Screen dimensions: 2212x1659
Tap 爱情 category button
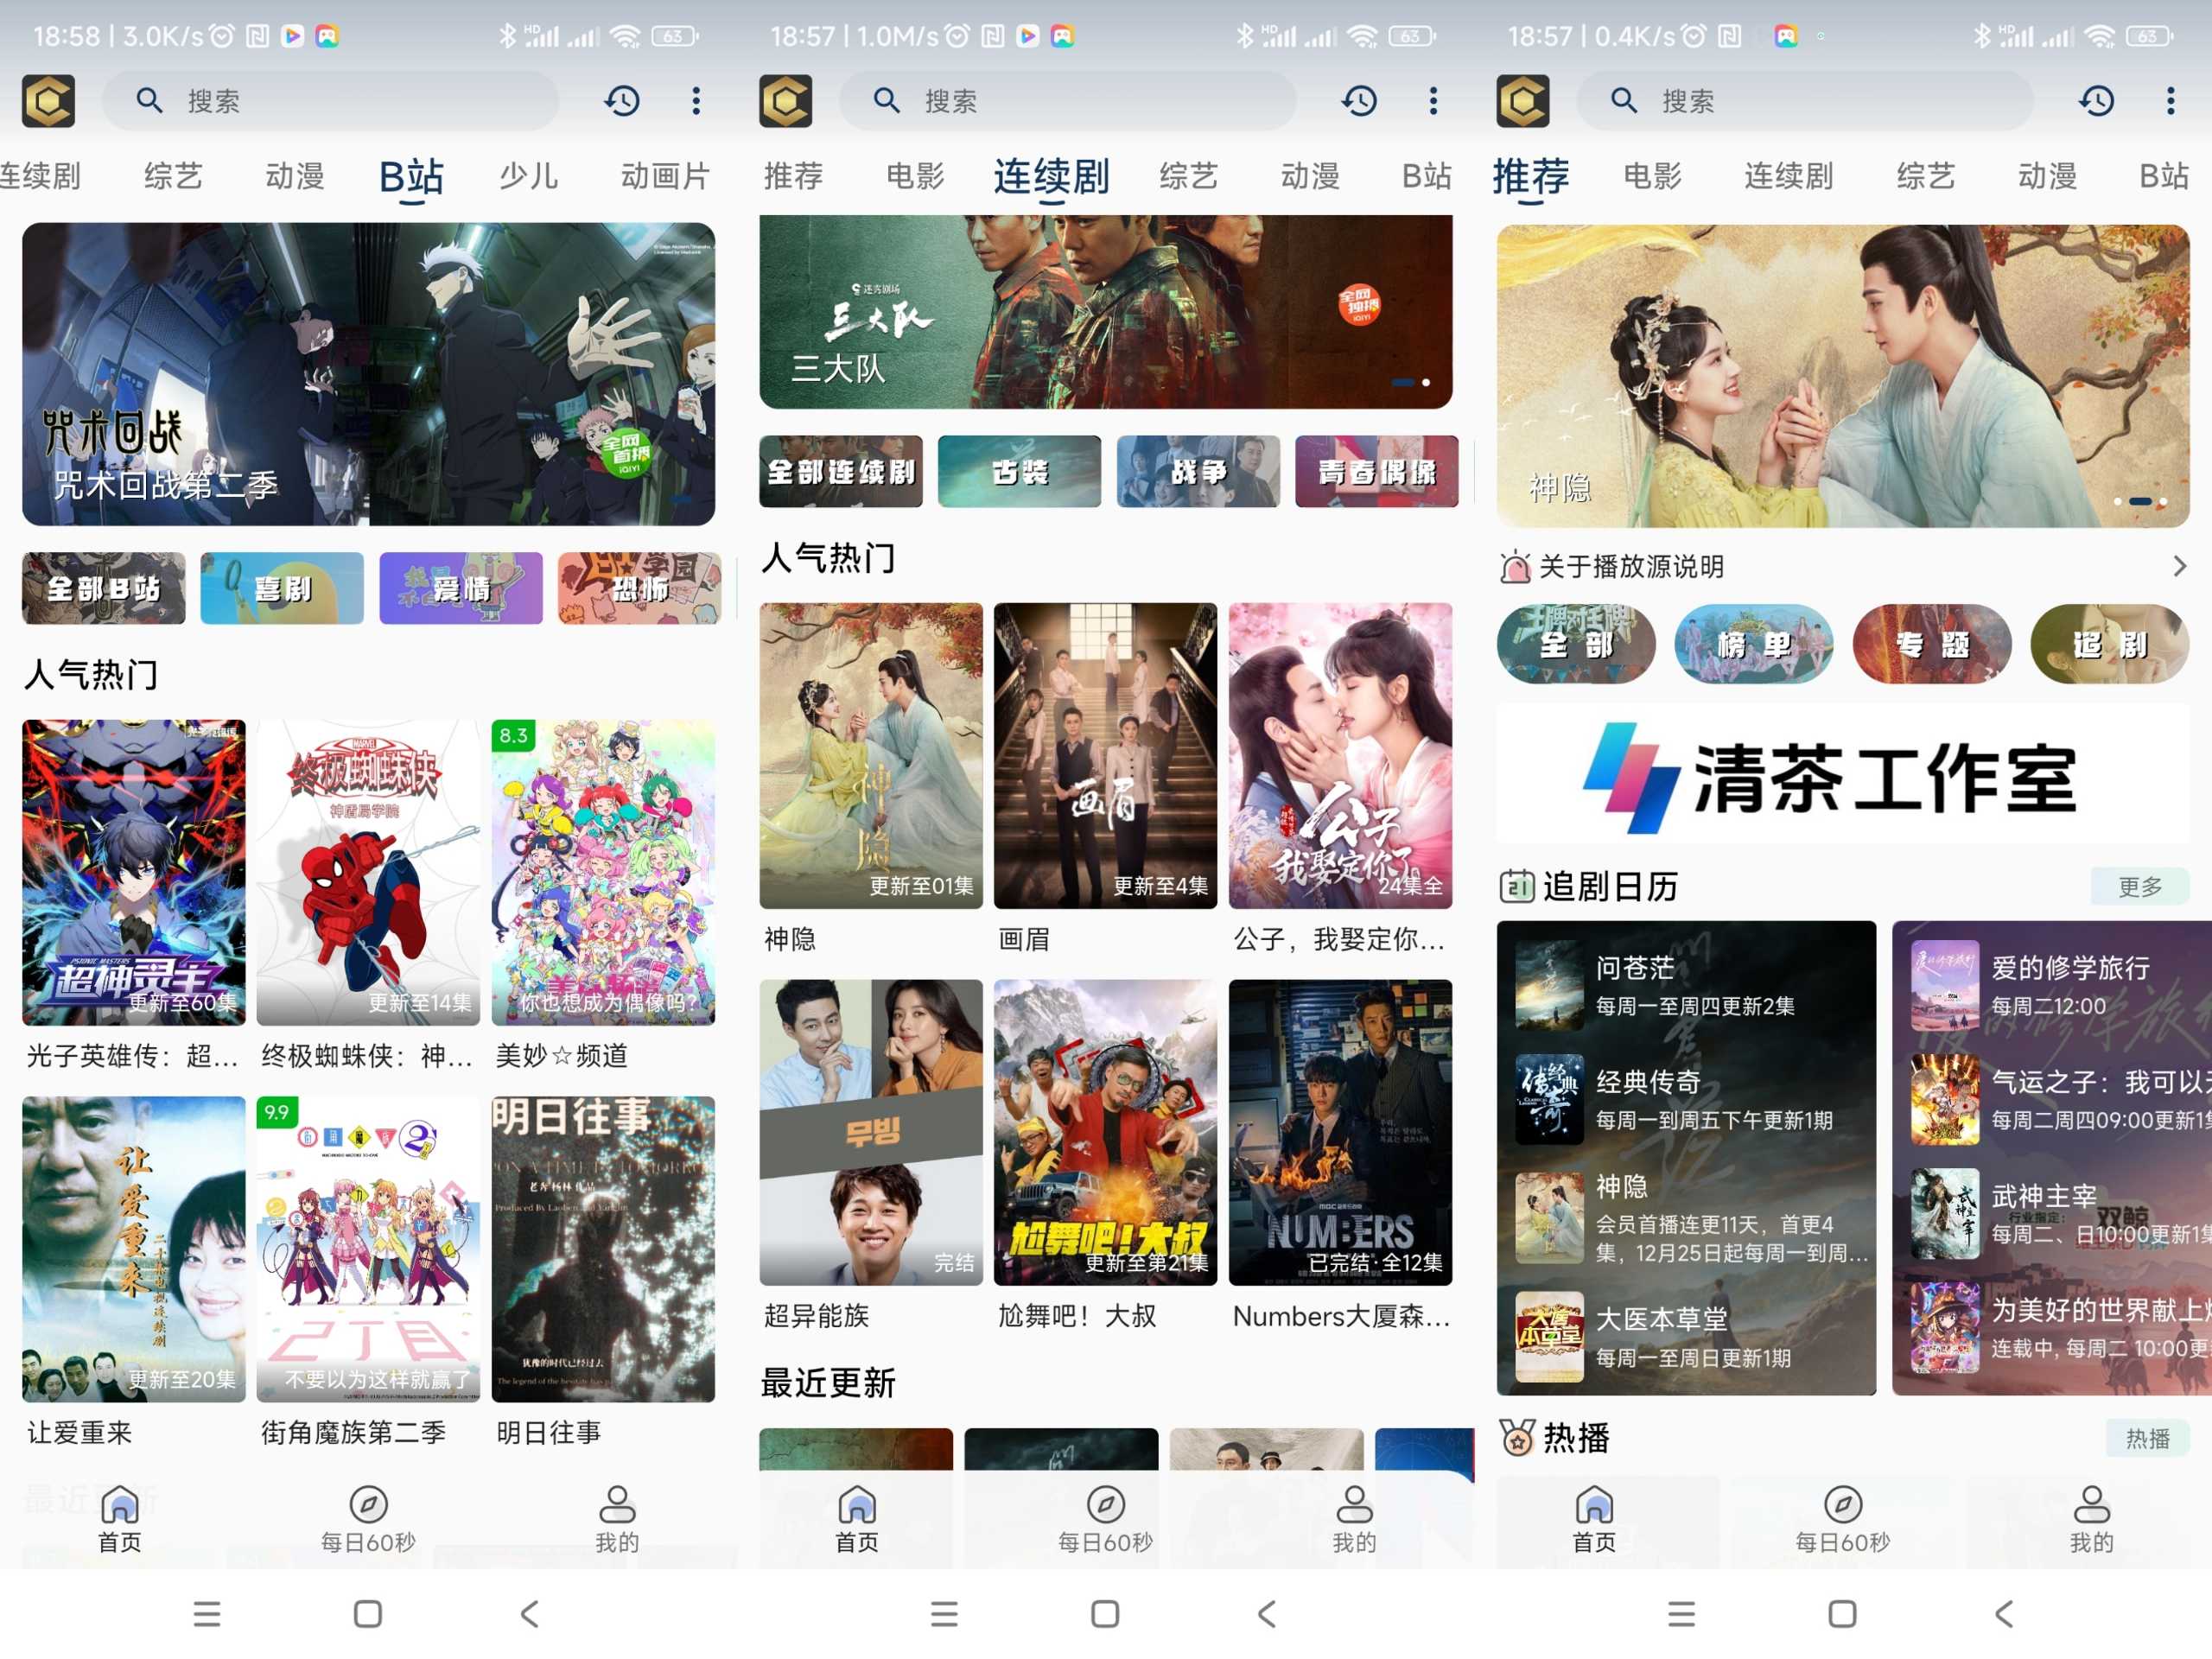pos(460,588)
